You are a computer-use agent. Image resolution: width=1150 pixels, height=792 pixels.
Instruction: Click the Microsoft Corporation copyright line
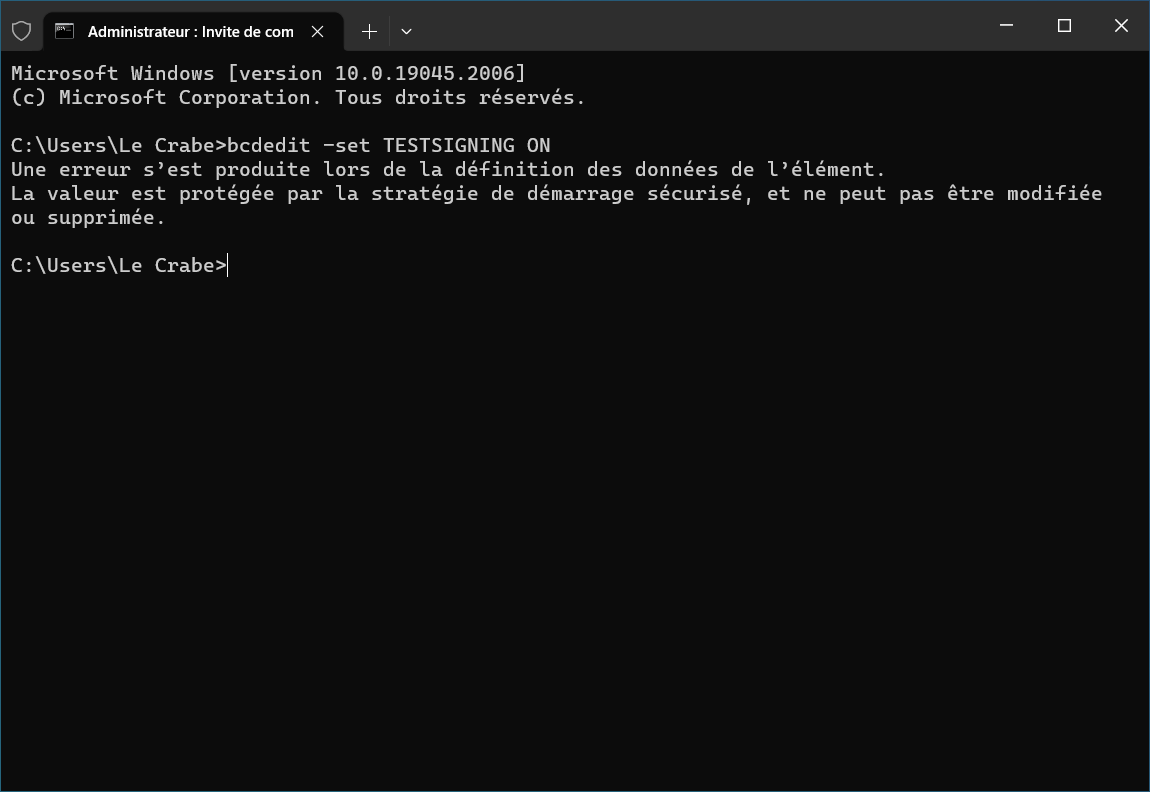click(x=298, y=98)
